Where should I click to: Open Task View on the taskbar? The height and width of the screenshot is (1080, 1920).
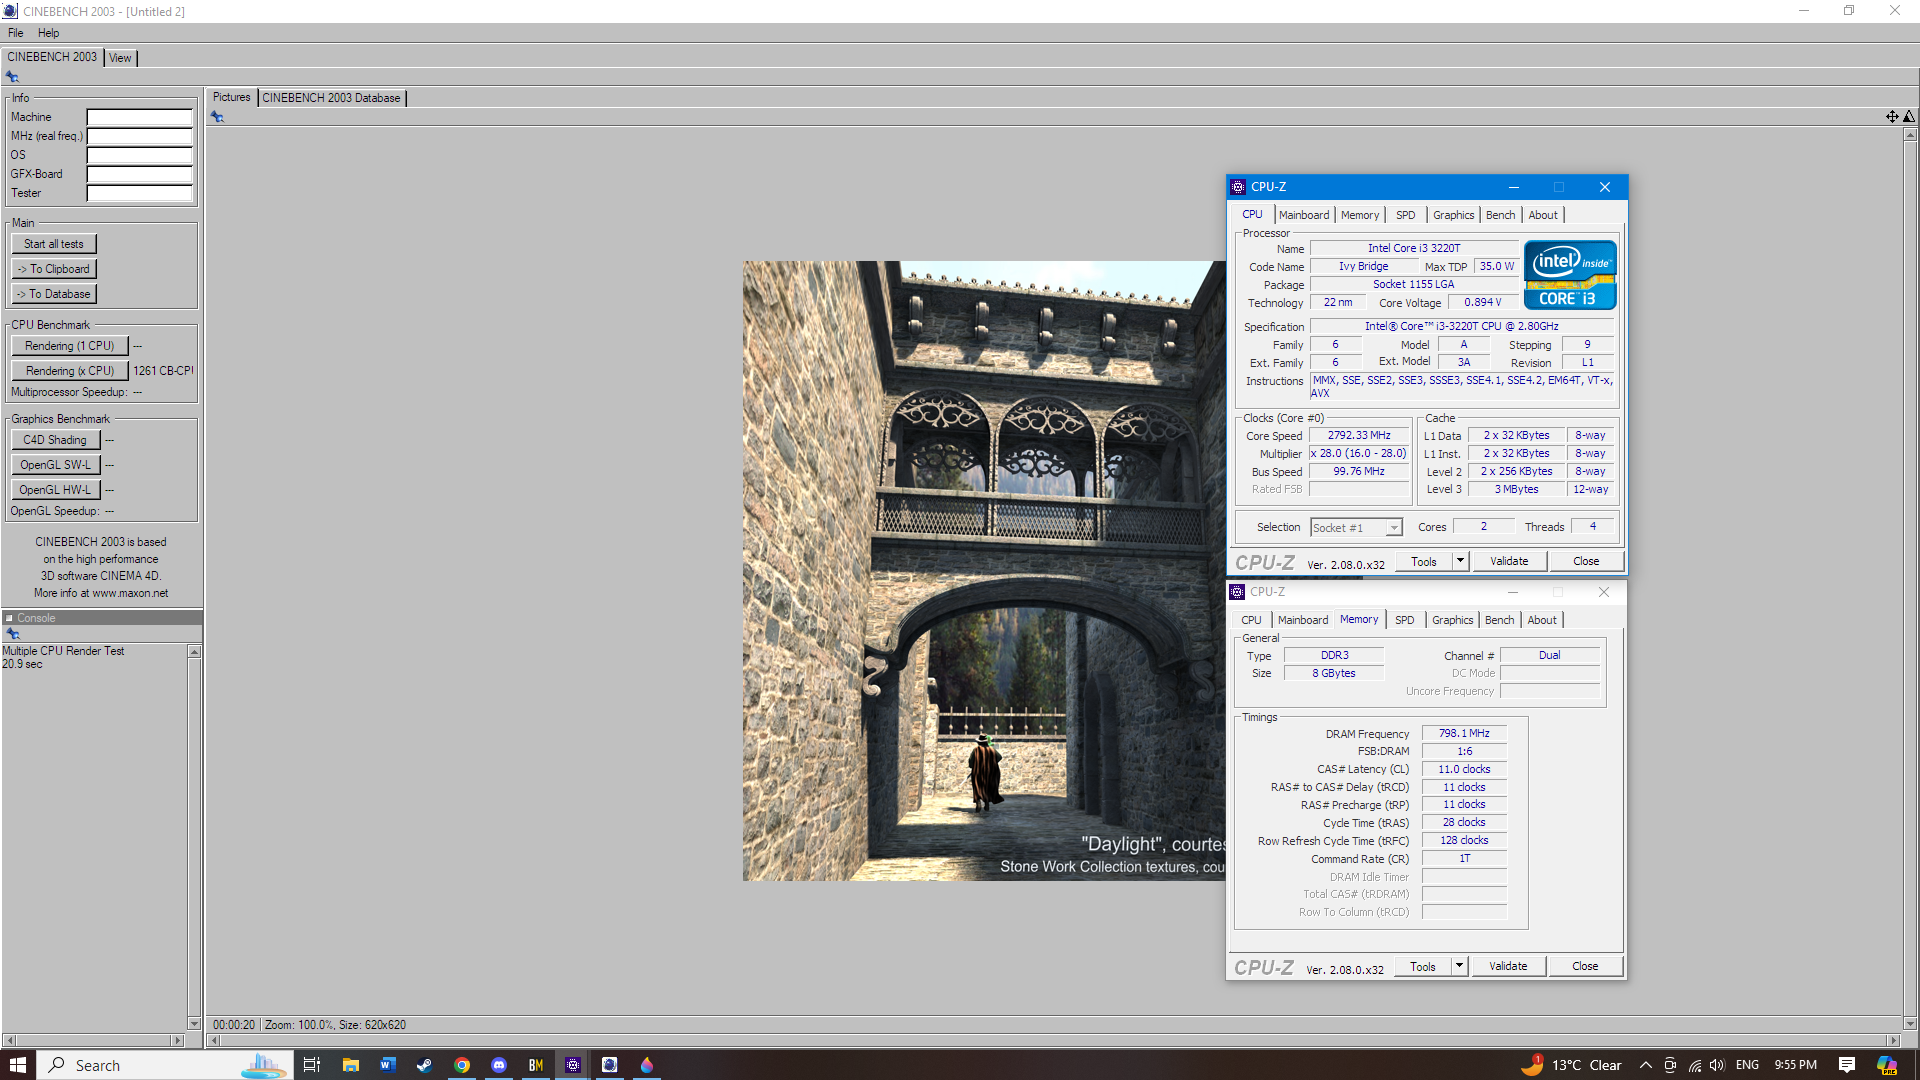point(312,1065)
